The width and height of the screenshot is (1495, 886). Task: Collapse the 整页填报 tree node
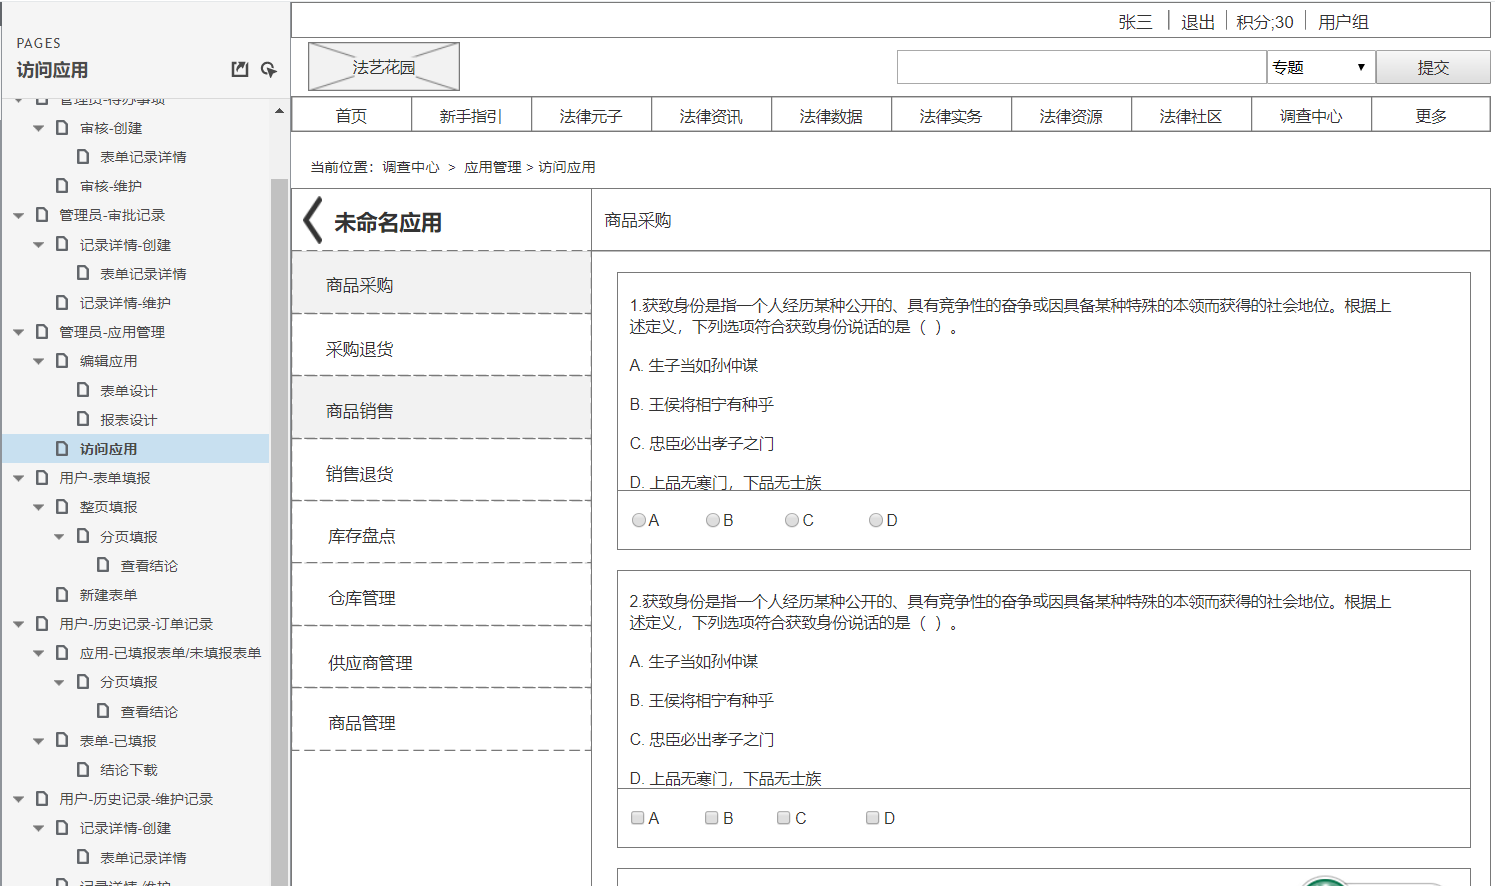click(x=38, y=507)
